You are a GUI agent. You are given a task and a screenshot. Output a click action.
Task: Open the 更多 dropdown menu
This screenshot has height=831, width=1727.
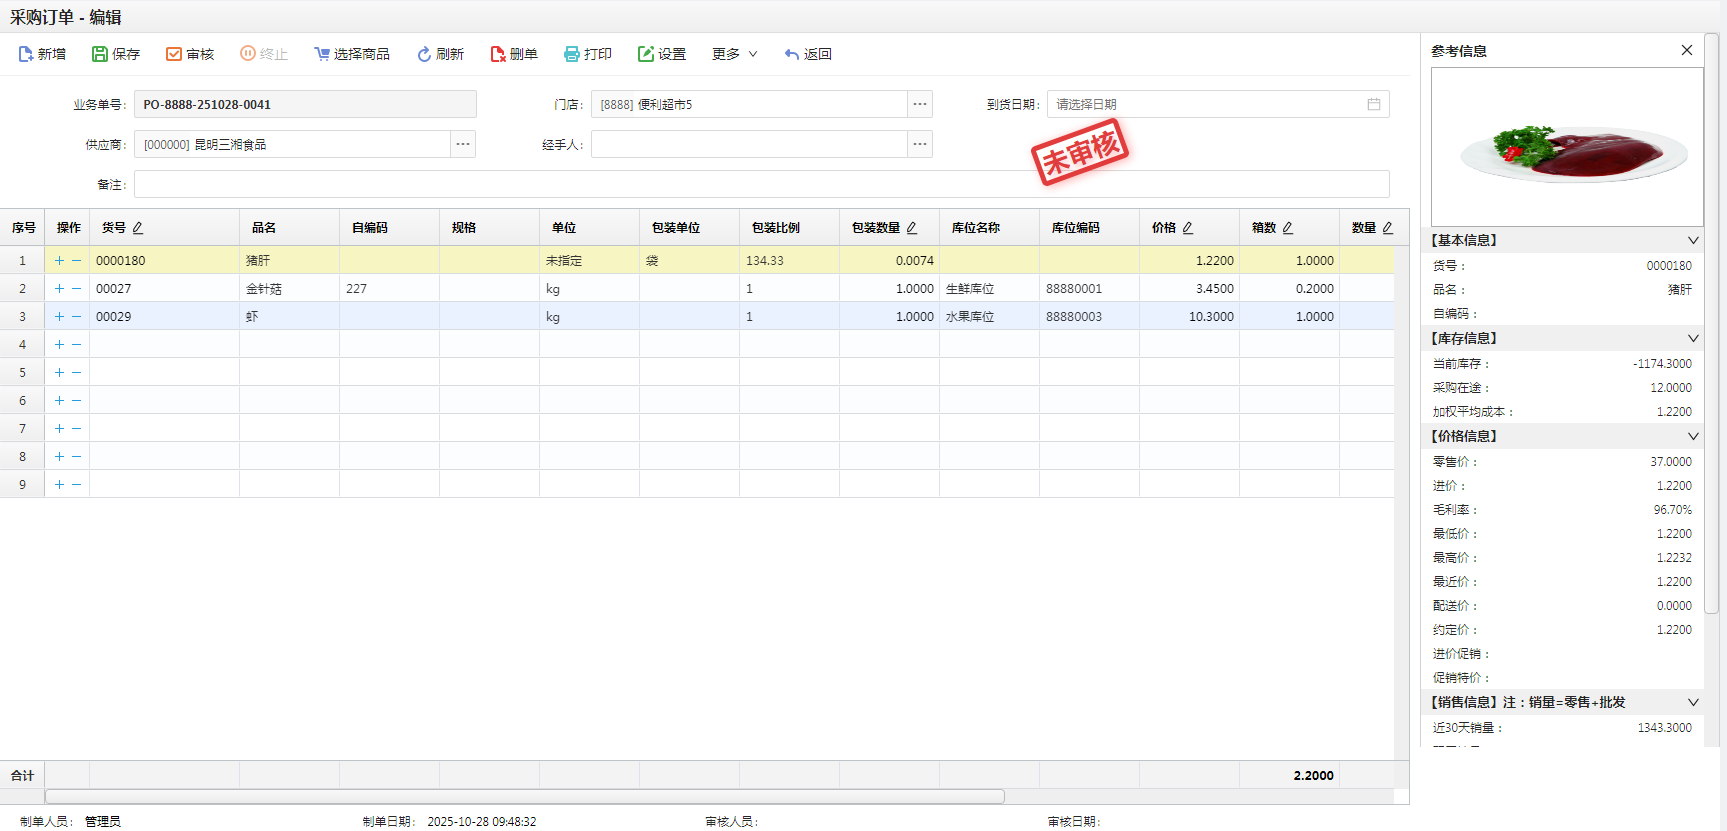(x=734, y=54)
